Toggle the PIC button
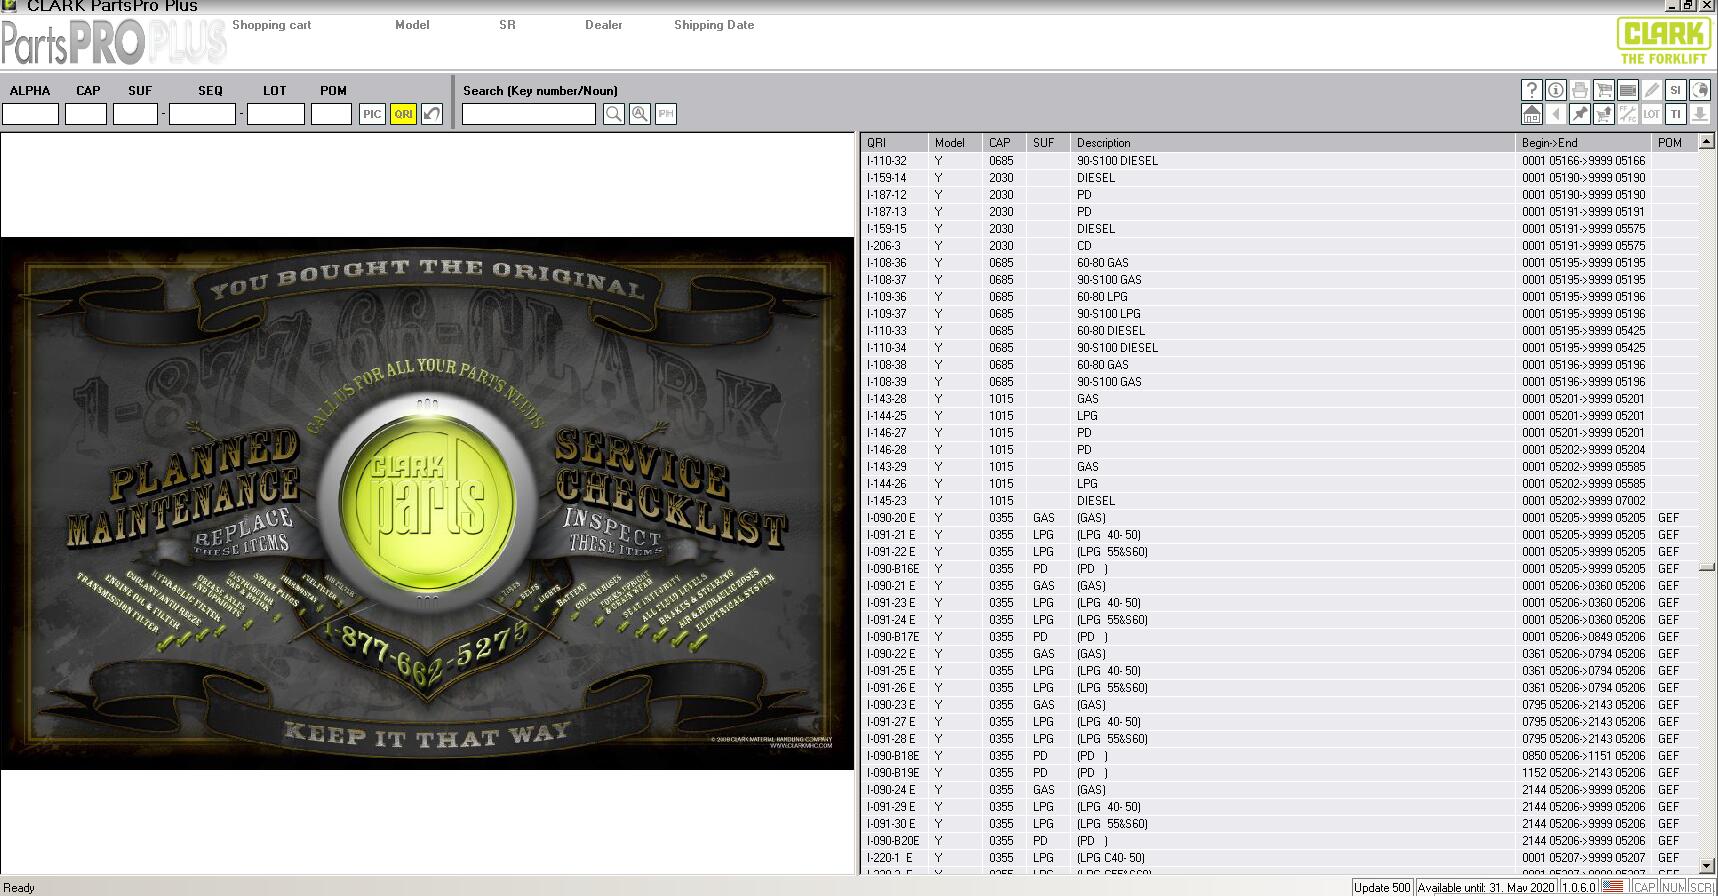 click(x=372, y=114)
